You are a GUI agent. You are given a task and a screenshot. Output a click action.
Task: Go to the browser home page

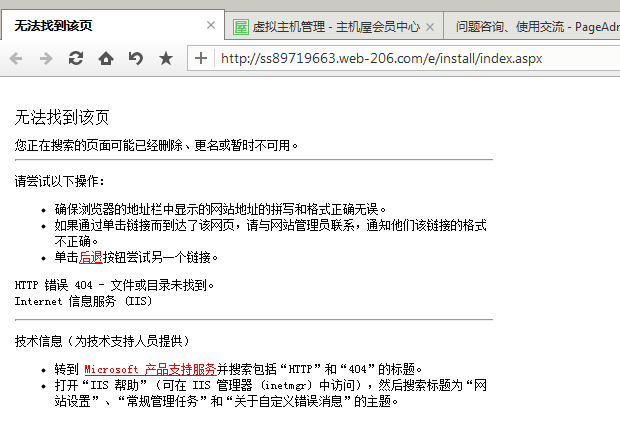point(106,59)
